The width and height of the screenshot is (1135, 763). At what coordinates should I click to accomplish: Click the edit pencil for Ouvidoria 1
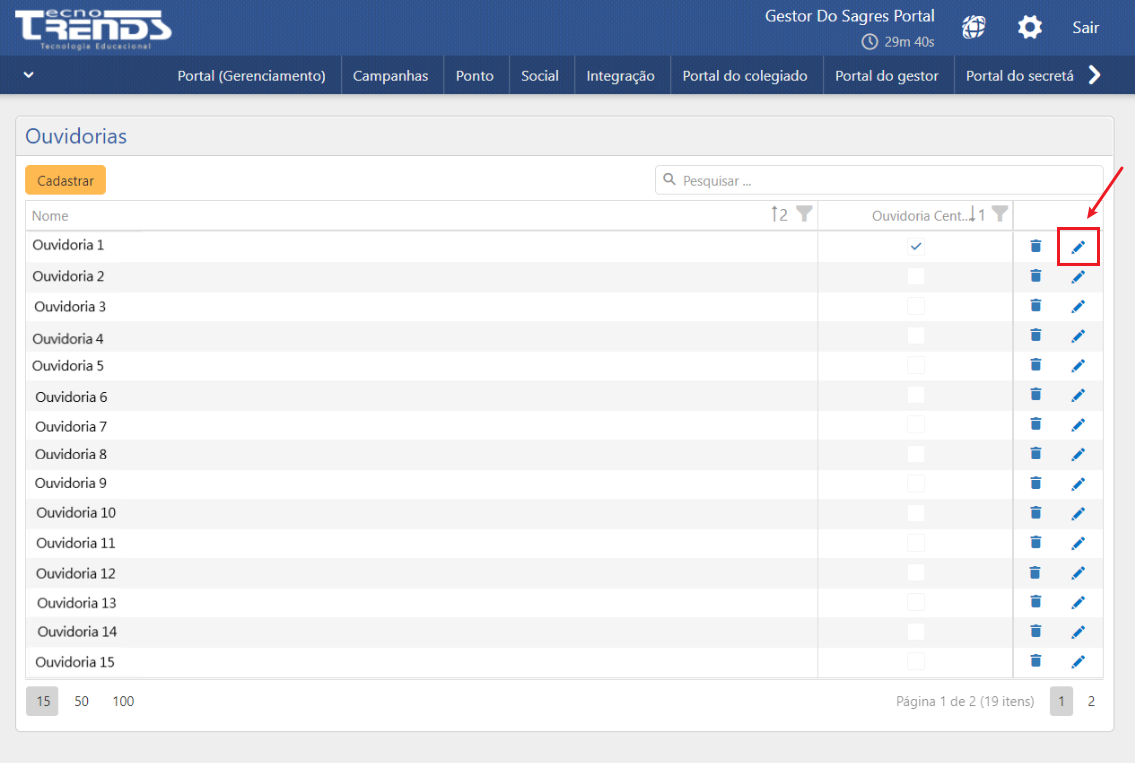[x=1078, y=247]
